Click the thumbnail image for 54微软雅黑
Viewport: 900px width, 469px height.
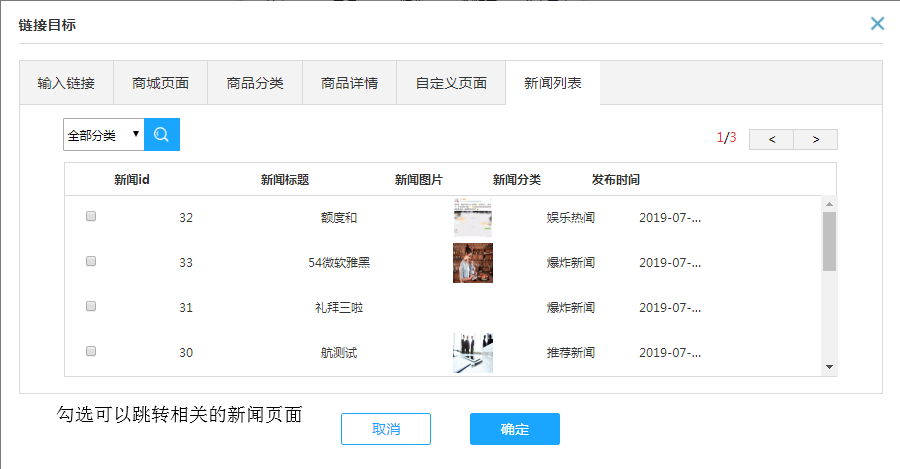pyautogui.click(x=472, y=262)
